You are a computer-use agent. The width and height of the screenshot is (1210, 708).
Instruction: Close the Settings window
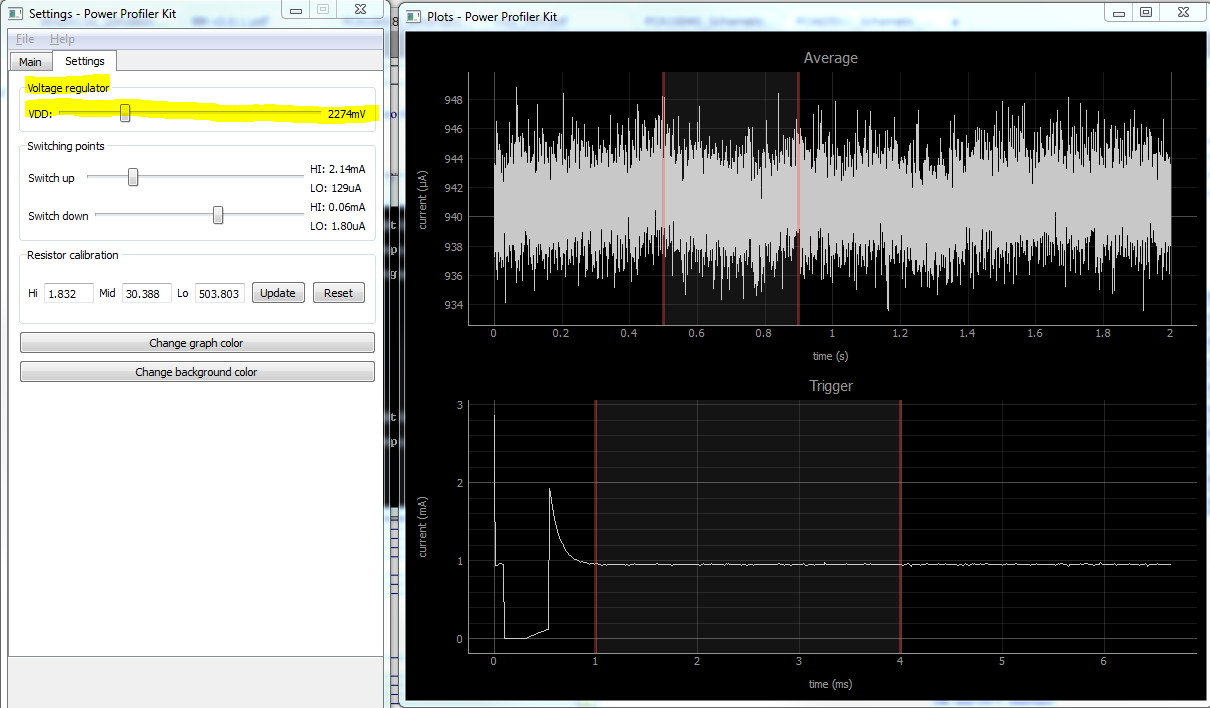click(360, 10)
